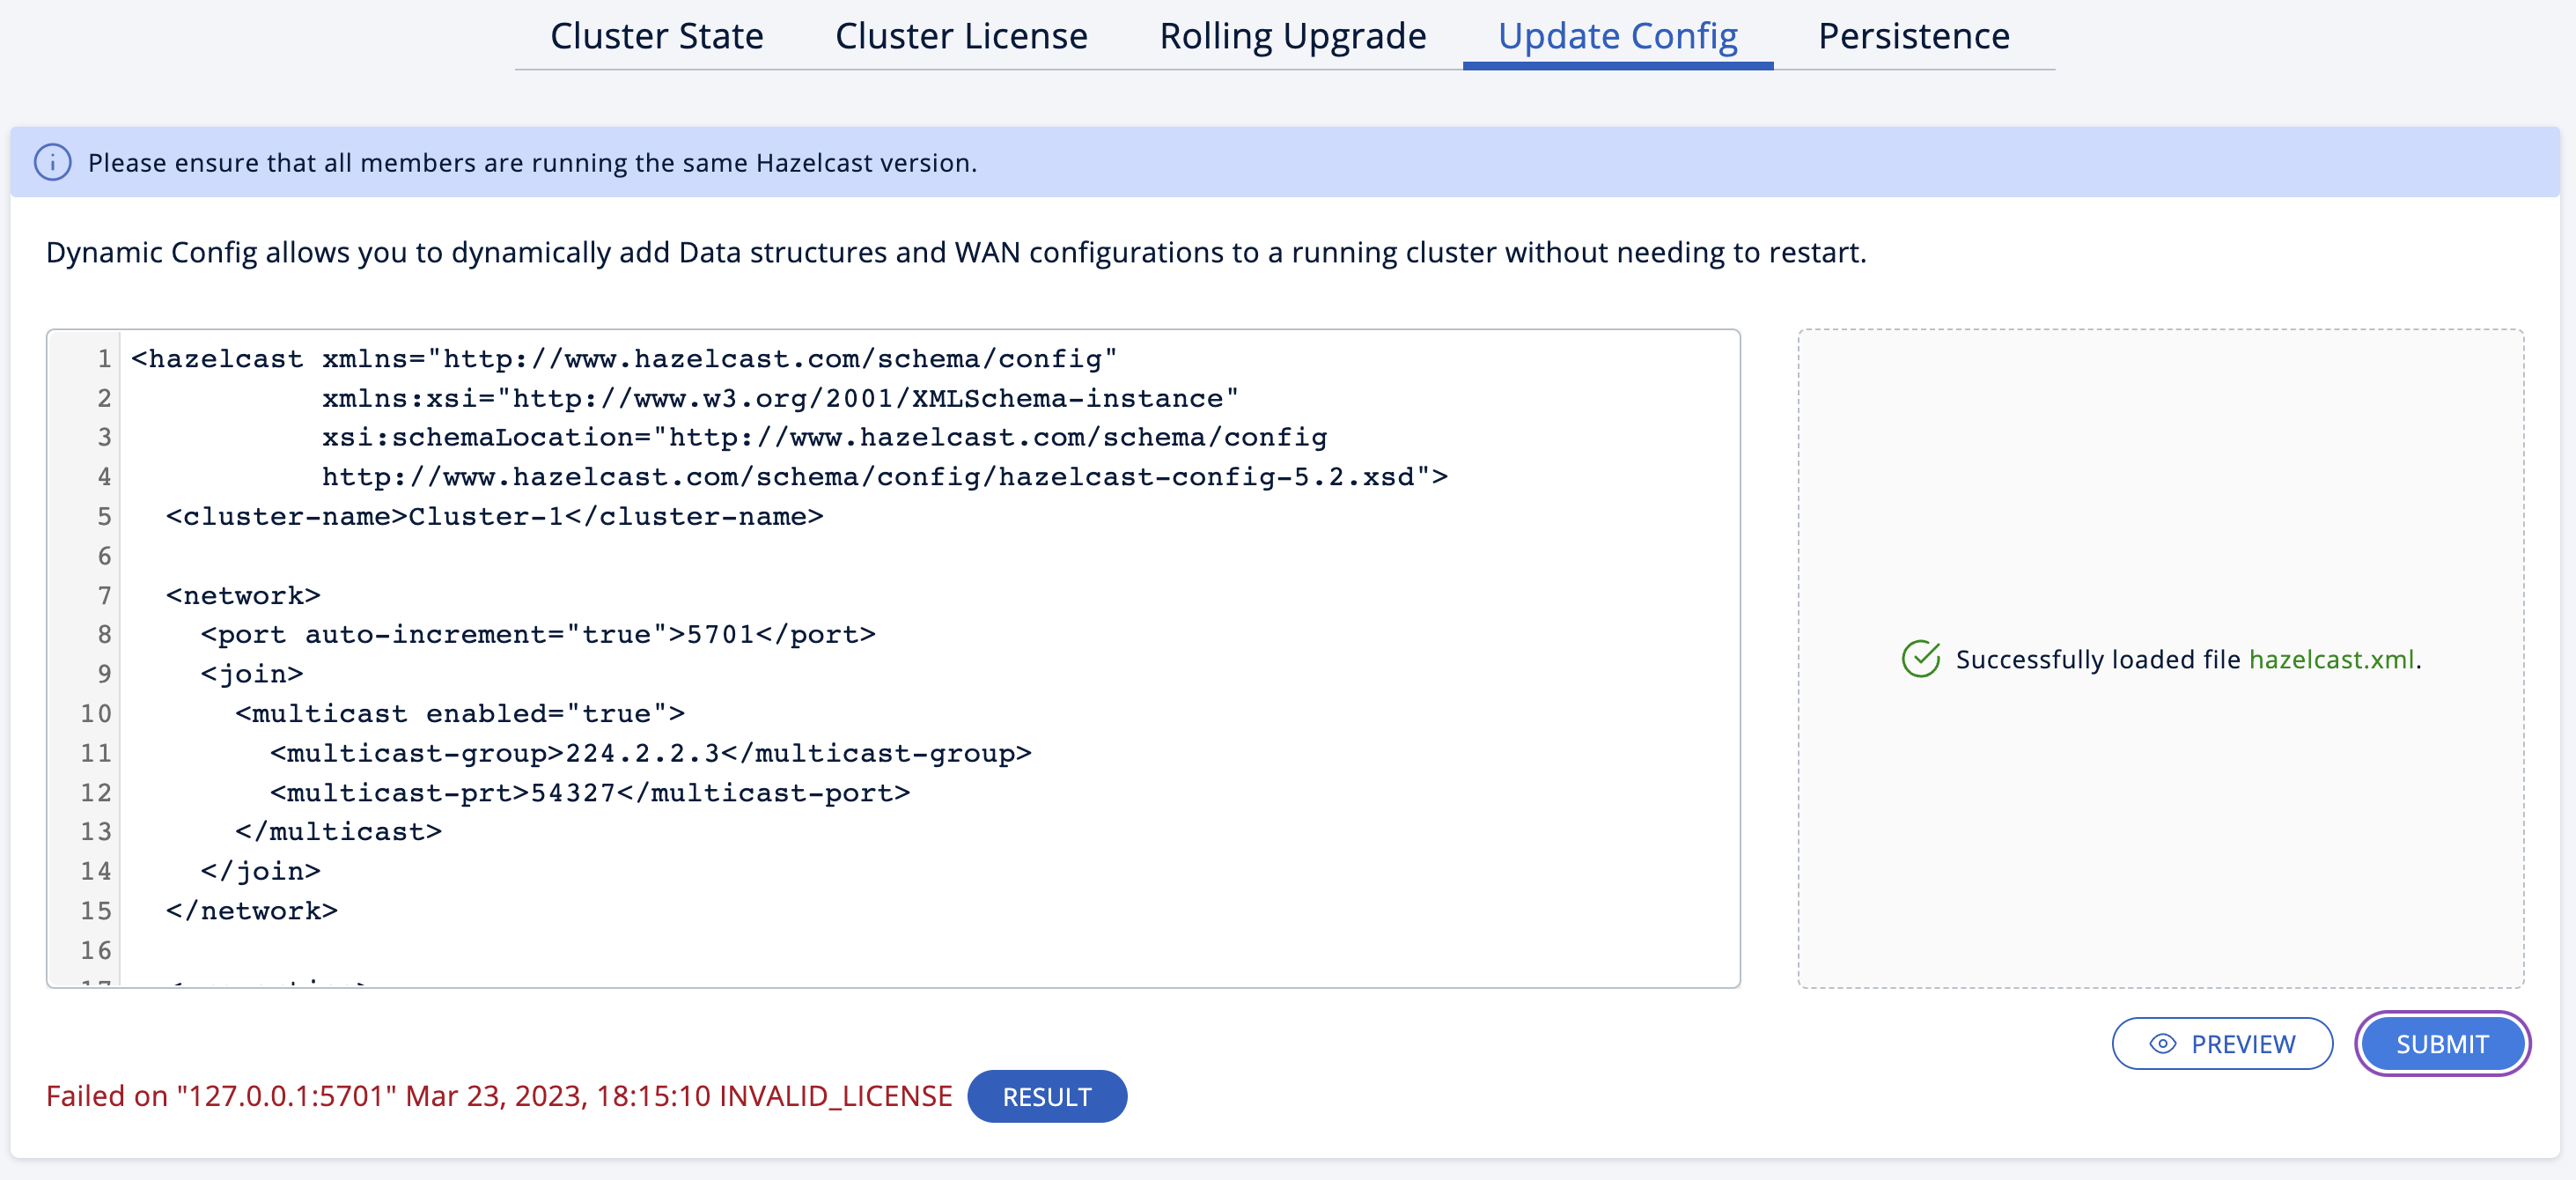The width and height of the screenshot is (2576, 1180).
Task: Select the Rolling Upgrade tab
Action: [x=1292, y=35]
